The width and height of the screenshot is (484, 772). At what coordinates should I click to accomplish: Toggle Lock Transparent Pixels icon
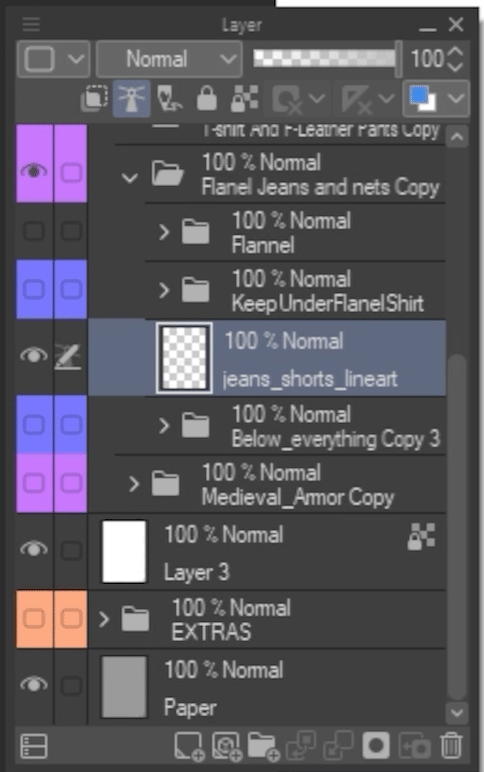click(244, 98)
